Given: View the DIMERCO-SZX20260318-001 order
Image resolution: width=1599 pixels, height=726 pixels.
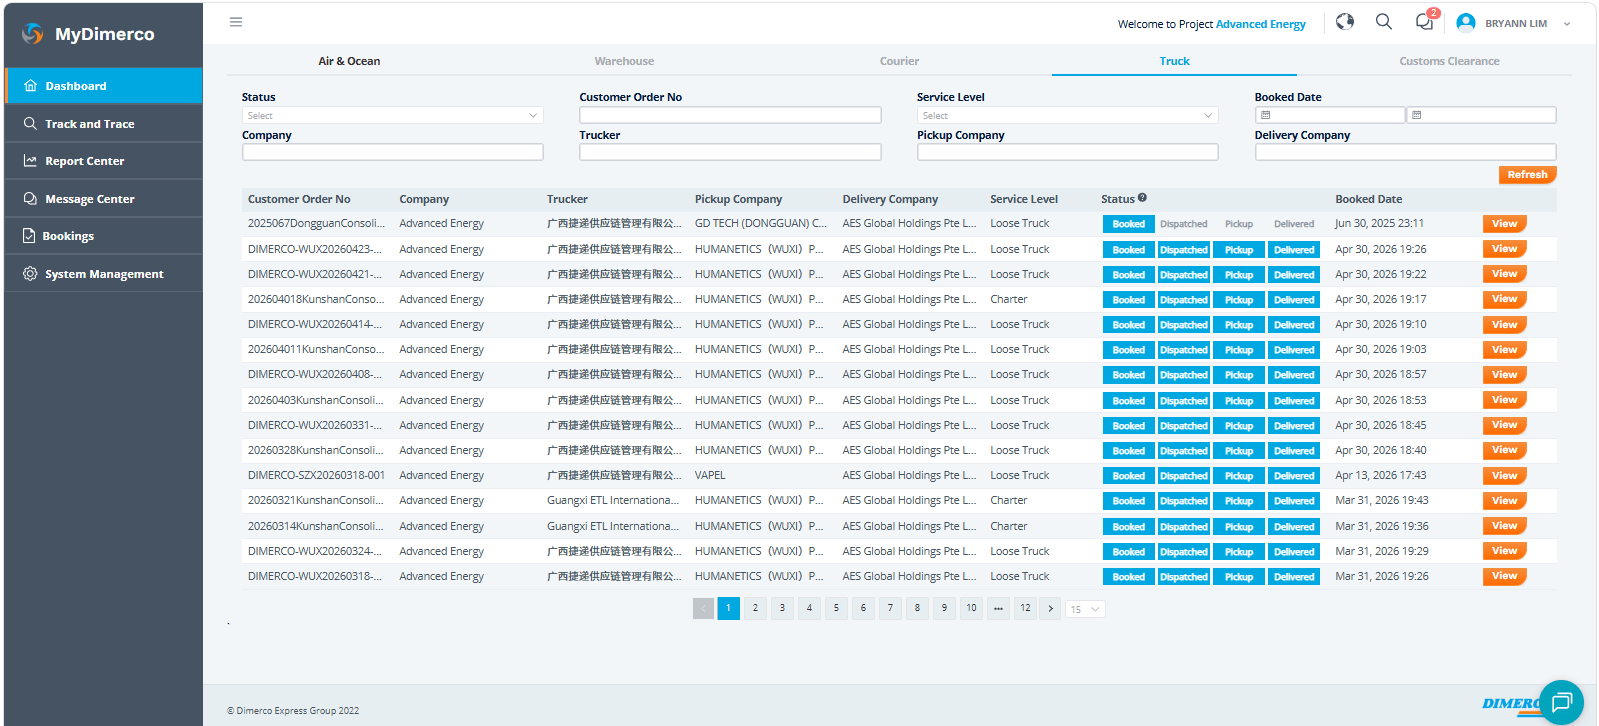Looking at the screenshot, I should click(x=1504, y=476).
